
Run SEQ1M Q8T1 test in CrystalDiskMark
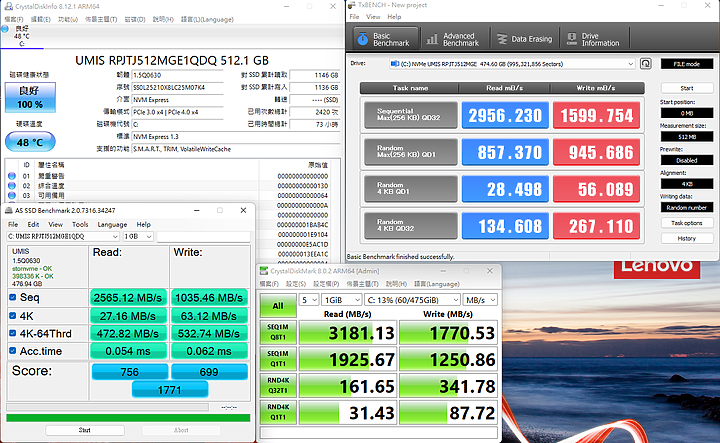[278, 332]
